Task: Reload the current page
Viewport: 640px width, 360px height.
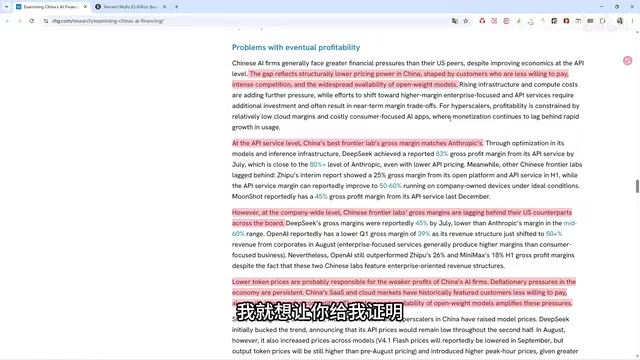Action: [x=31, y=21]
